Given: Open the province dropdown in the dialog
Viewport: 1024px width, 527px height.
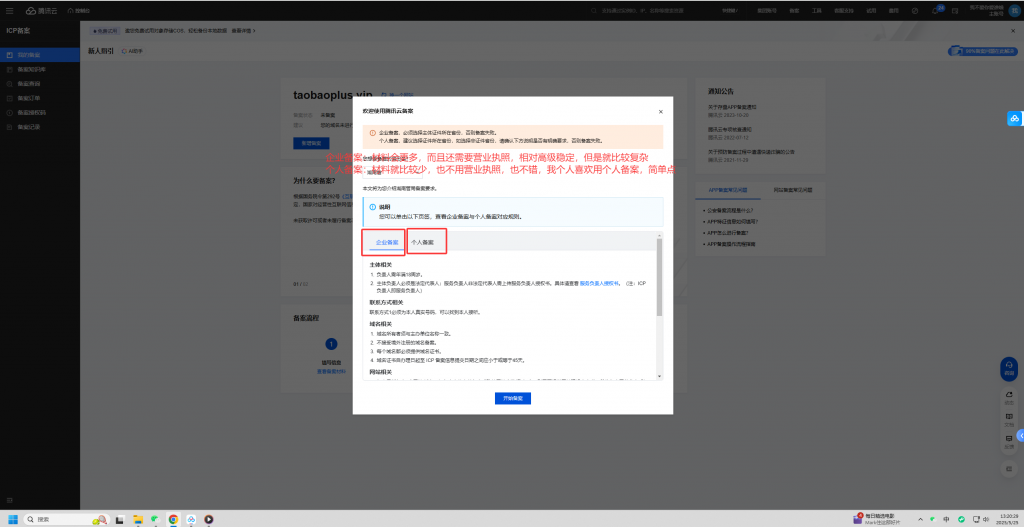Looking at the screenshot, I should (x=392, y=172).
